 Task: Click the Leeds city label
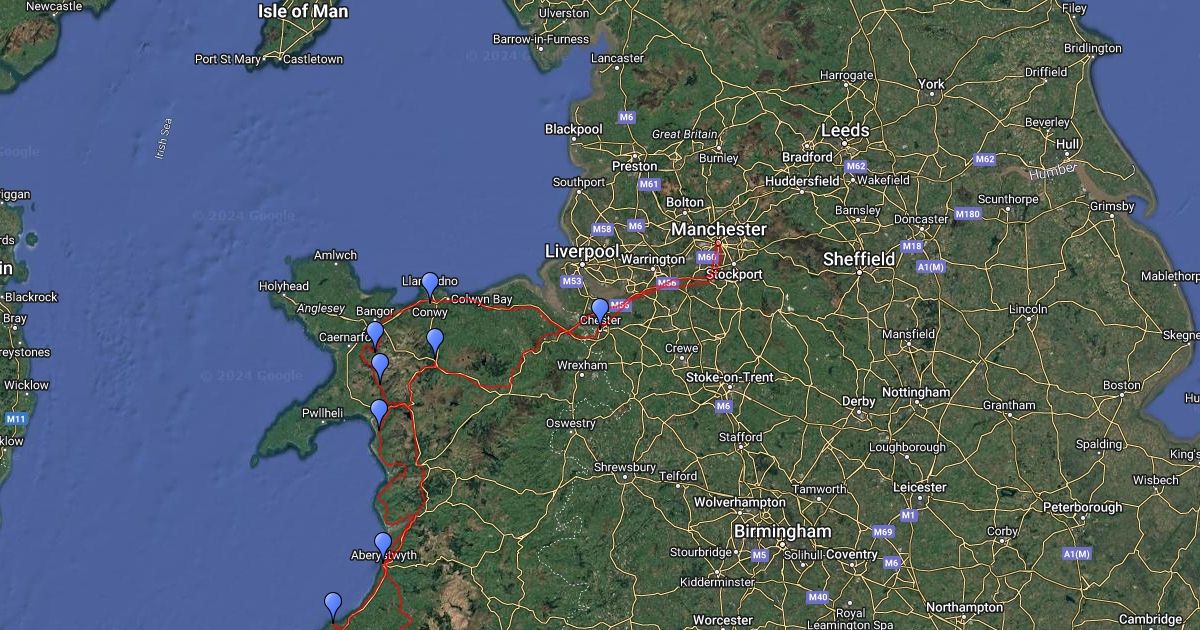coord(845,130)
